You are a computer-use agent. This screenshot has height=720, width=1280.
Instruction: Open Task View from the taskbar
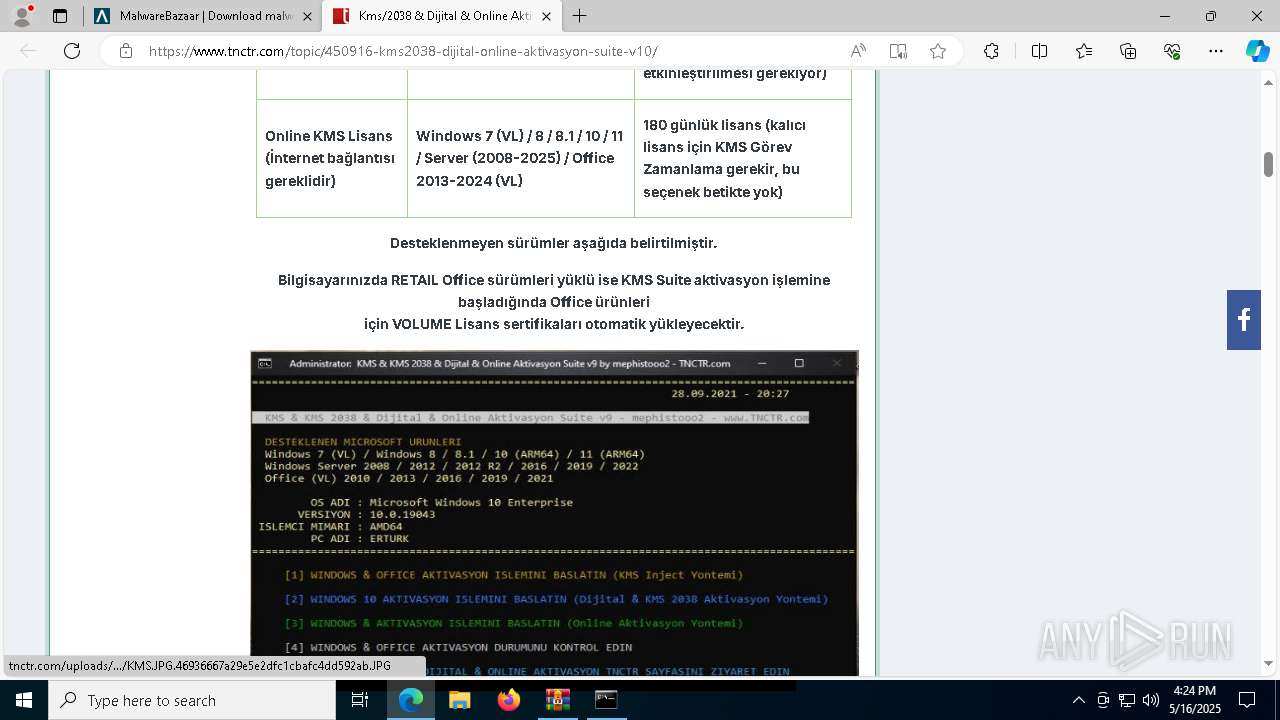pos(361,700)
